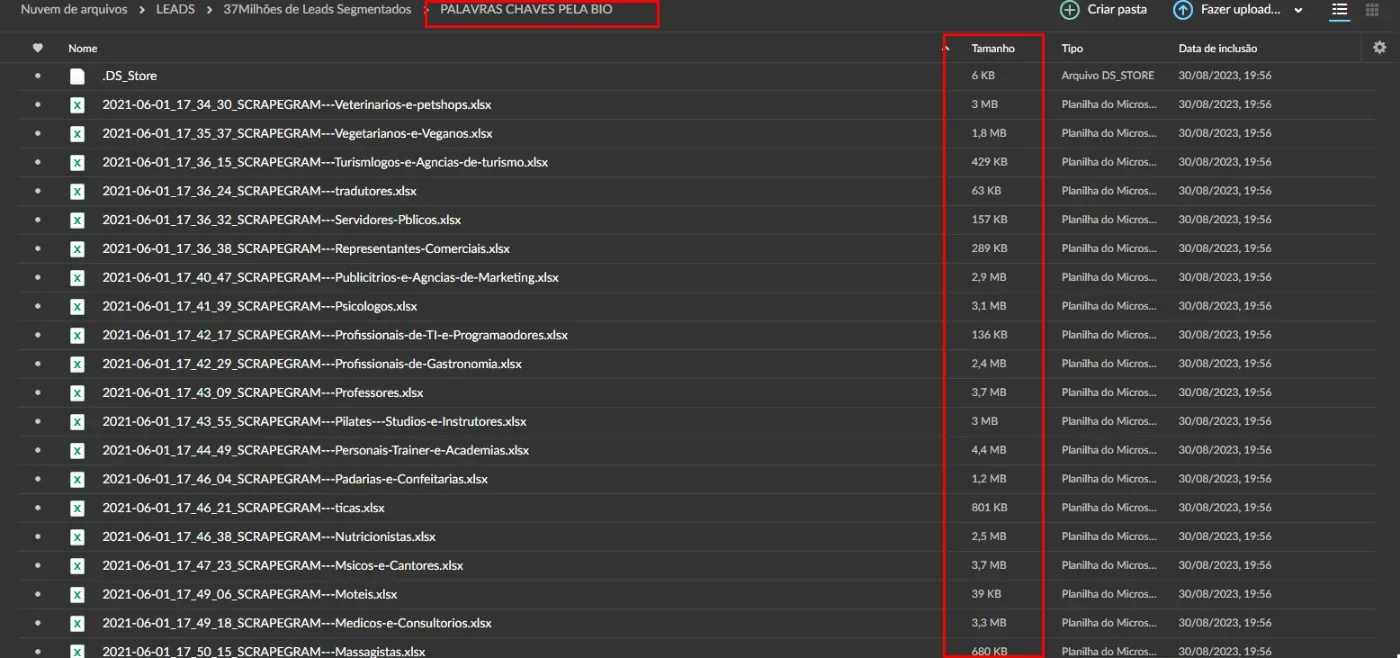Screen dimensions: 1400x658
Task: Click Excel icon of tradutores file
Action: coord(77,191)
